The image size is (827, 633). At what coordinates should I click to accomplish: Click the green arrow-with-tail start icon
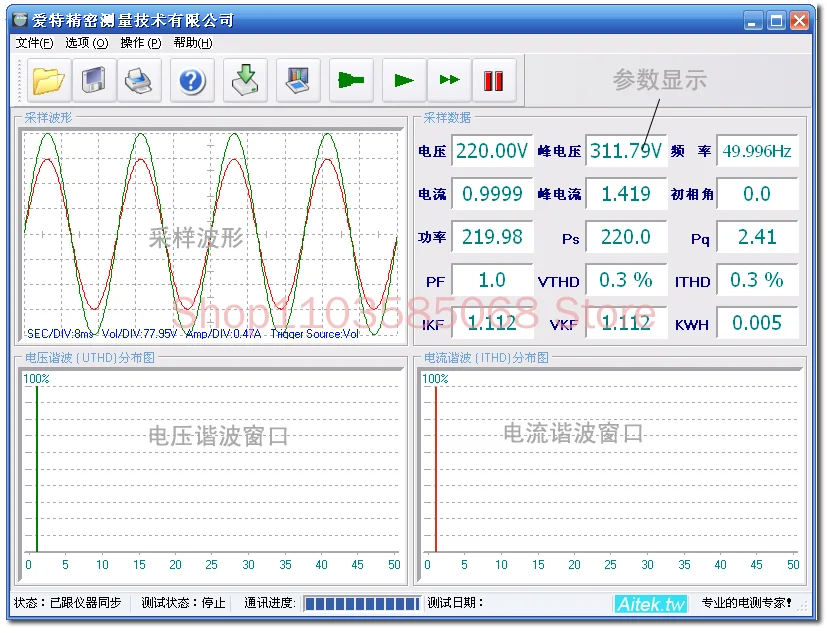351,81
